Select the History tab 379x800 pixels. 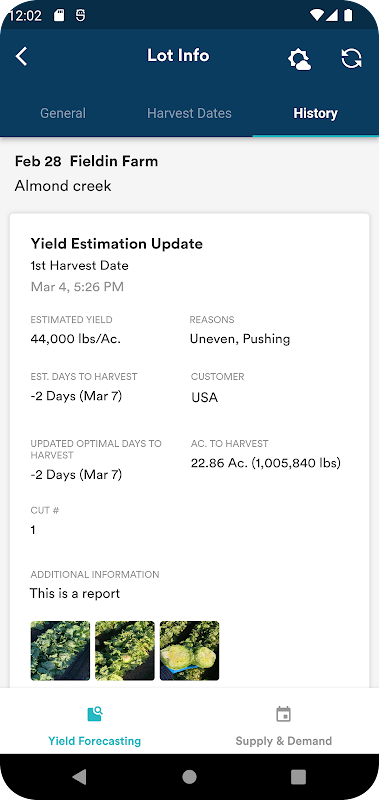pos(315,113)
